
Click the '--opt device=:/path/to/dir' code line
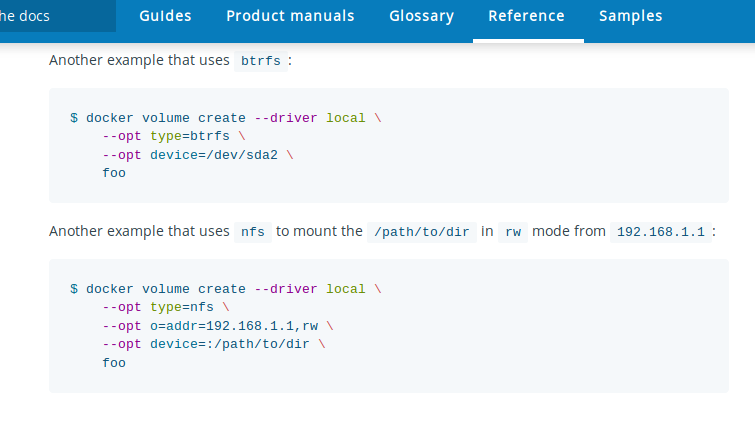click(214, 344)
